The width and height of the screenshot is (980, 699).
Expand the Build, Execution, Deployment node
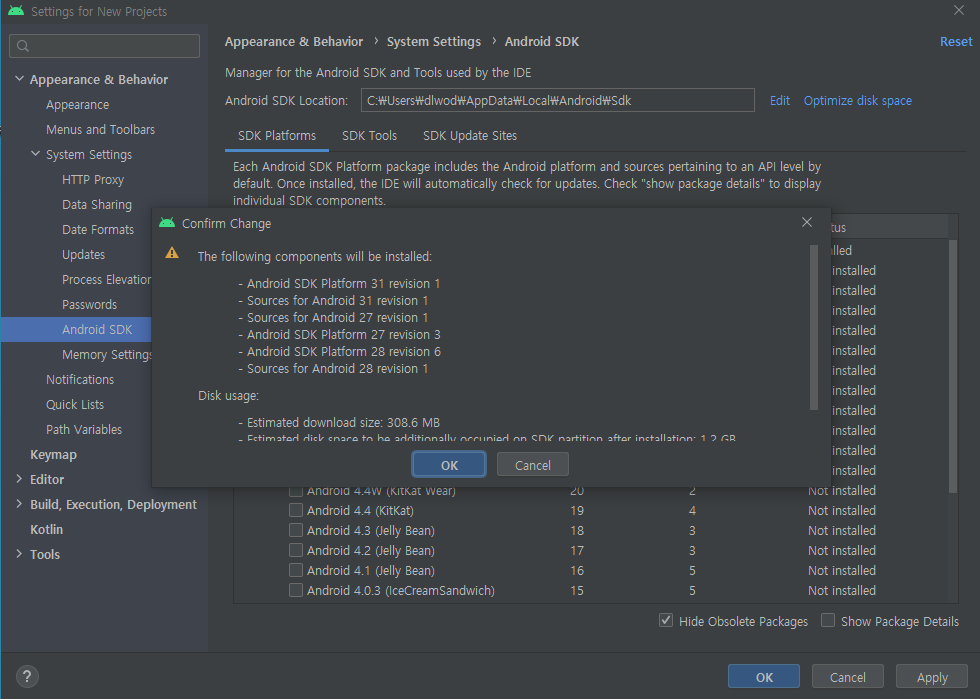tap(19, 504)
